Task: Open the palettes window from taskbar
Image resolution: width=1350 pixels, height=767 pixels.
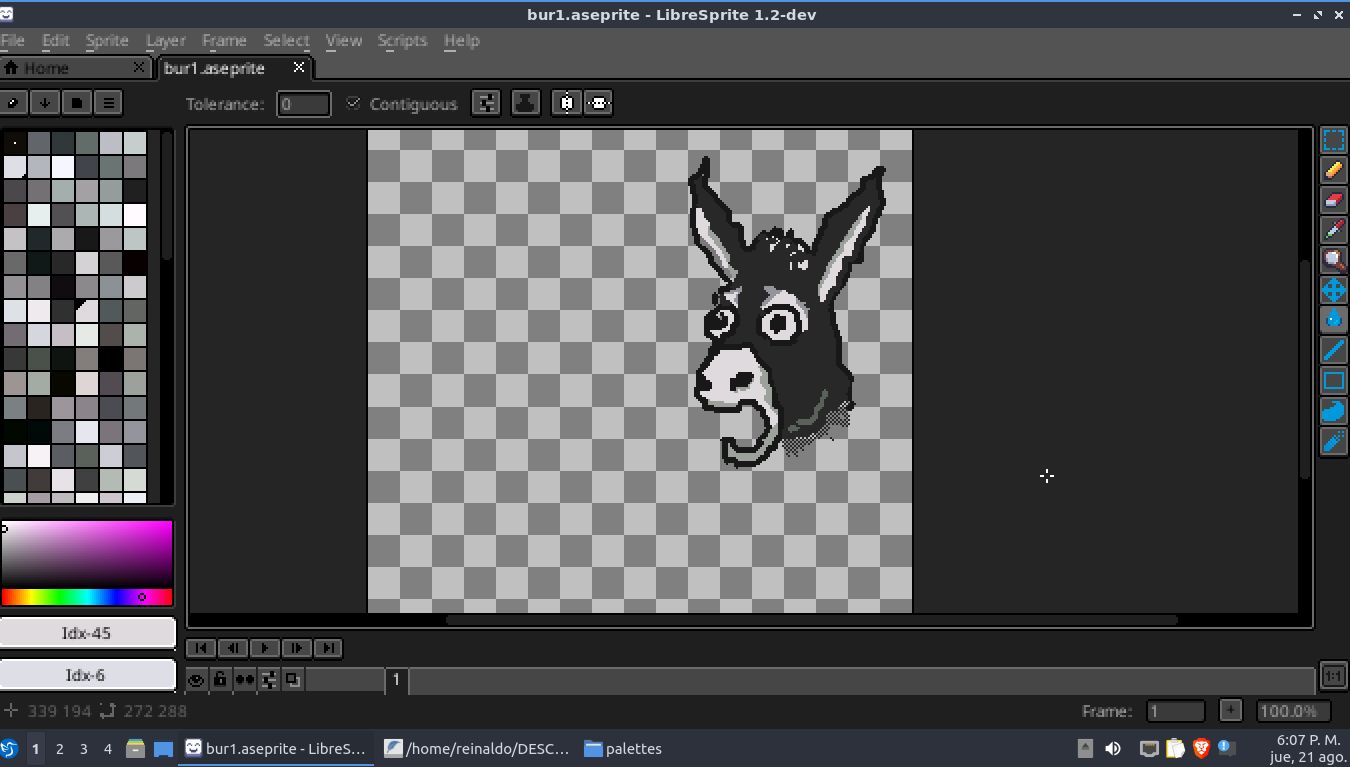Action: pyautogui.click(x=622, y=748)
